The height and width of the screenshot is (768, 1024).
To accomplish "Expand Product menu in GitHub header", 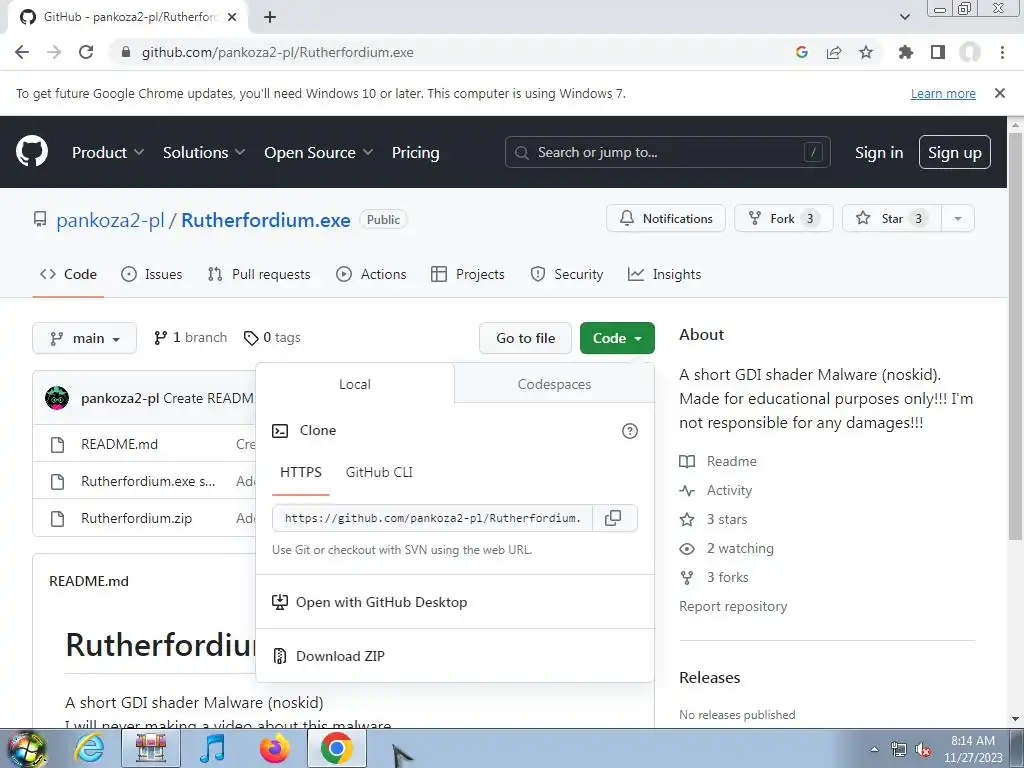I will tap(108, 152).
